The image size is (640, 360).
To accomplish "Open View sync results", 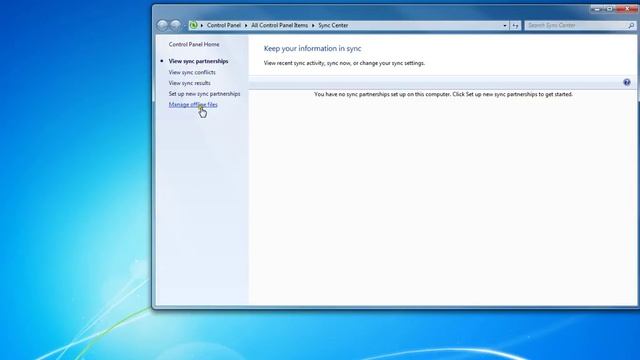I will (190, 83).
